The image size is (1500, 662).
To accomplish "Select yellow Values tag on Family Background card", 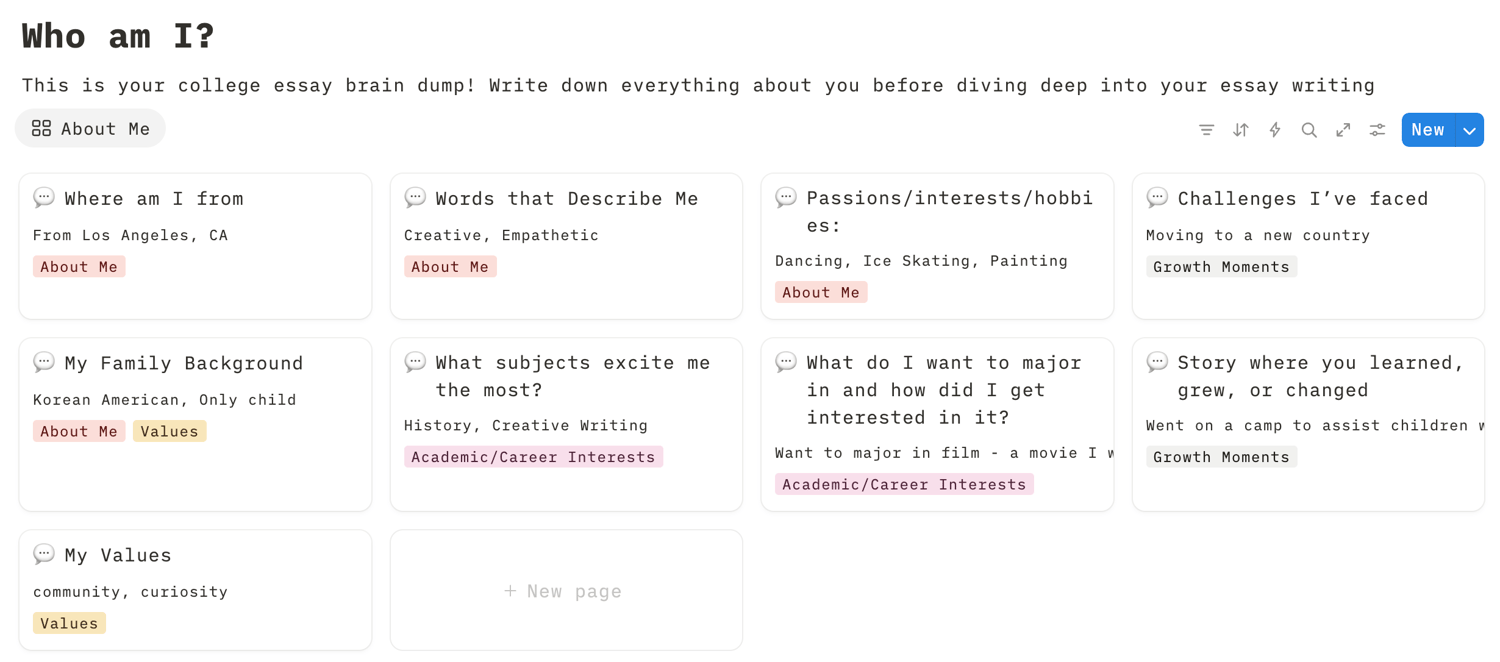I will (x=169, y=431).
